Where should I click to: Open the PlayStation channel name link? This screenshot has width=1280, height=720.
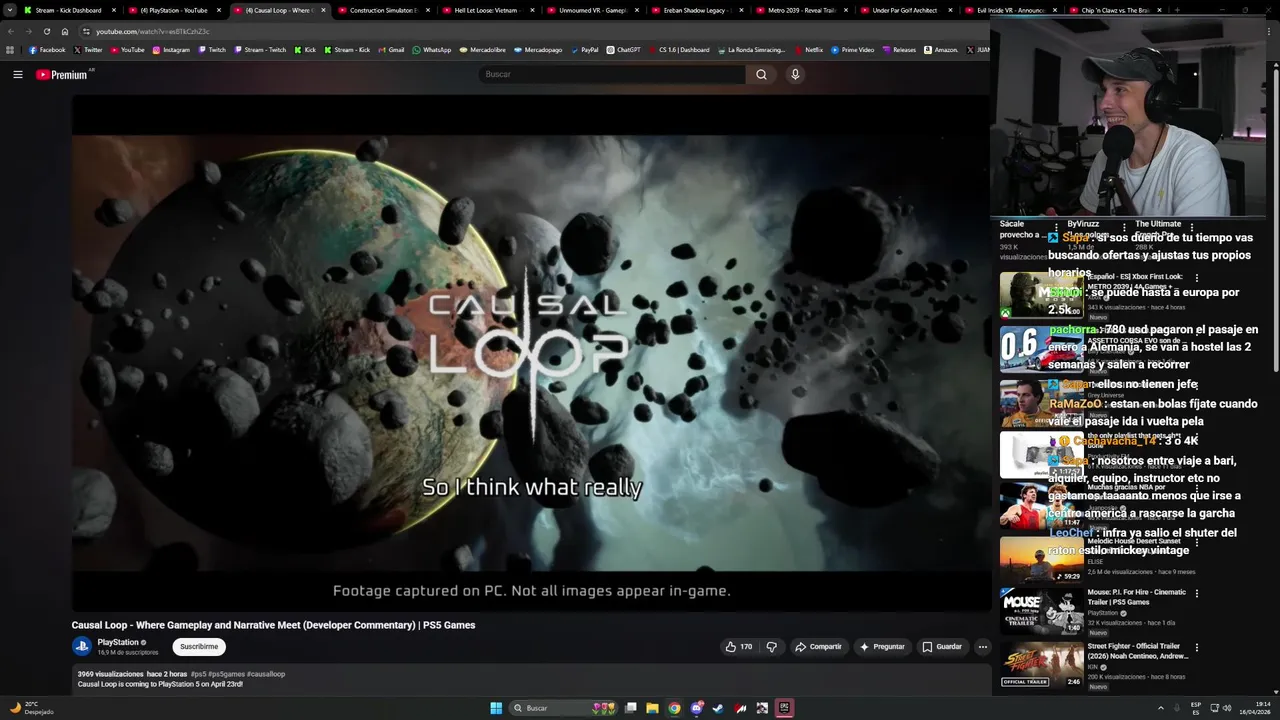[118, 642]
